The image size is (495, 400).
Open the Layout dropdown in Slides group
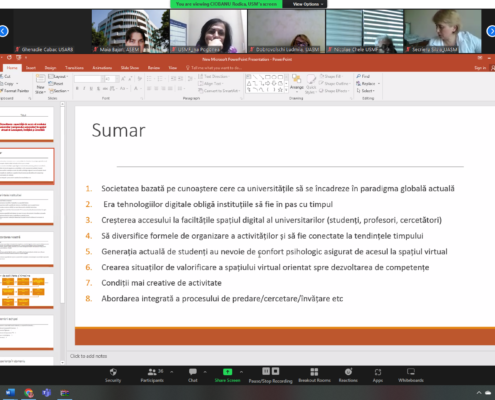coord(59,76)
